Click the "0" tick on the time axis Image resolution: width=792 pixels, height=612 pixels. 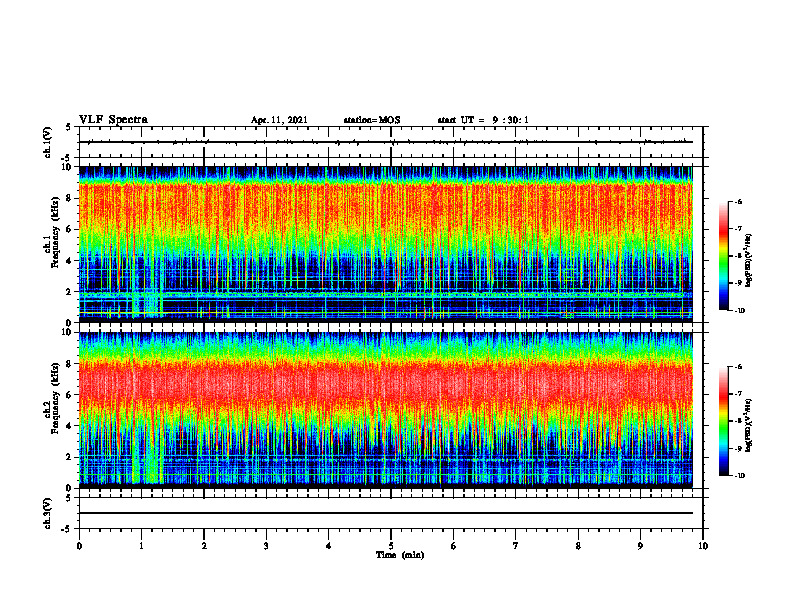(x=79, y=546)
